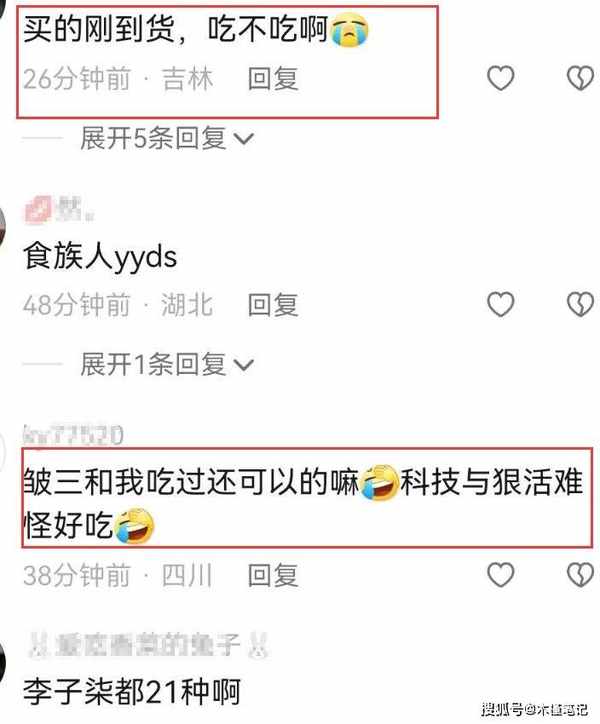Open the blurred username above Sichuan comment
Viewport: 600px width, 724px height.
(x=73, y=435)
